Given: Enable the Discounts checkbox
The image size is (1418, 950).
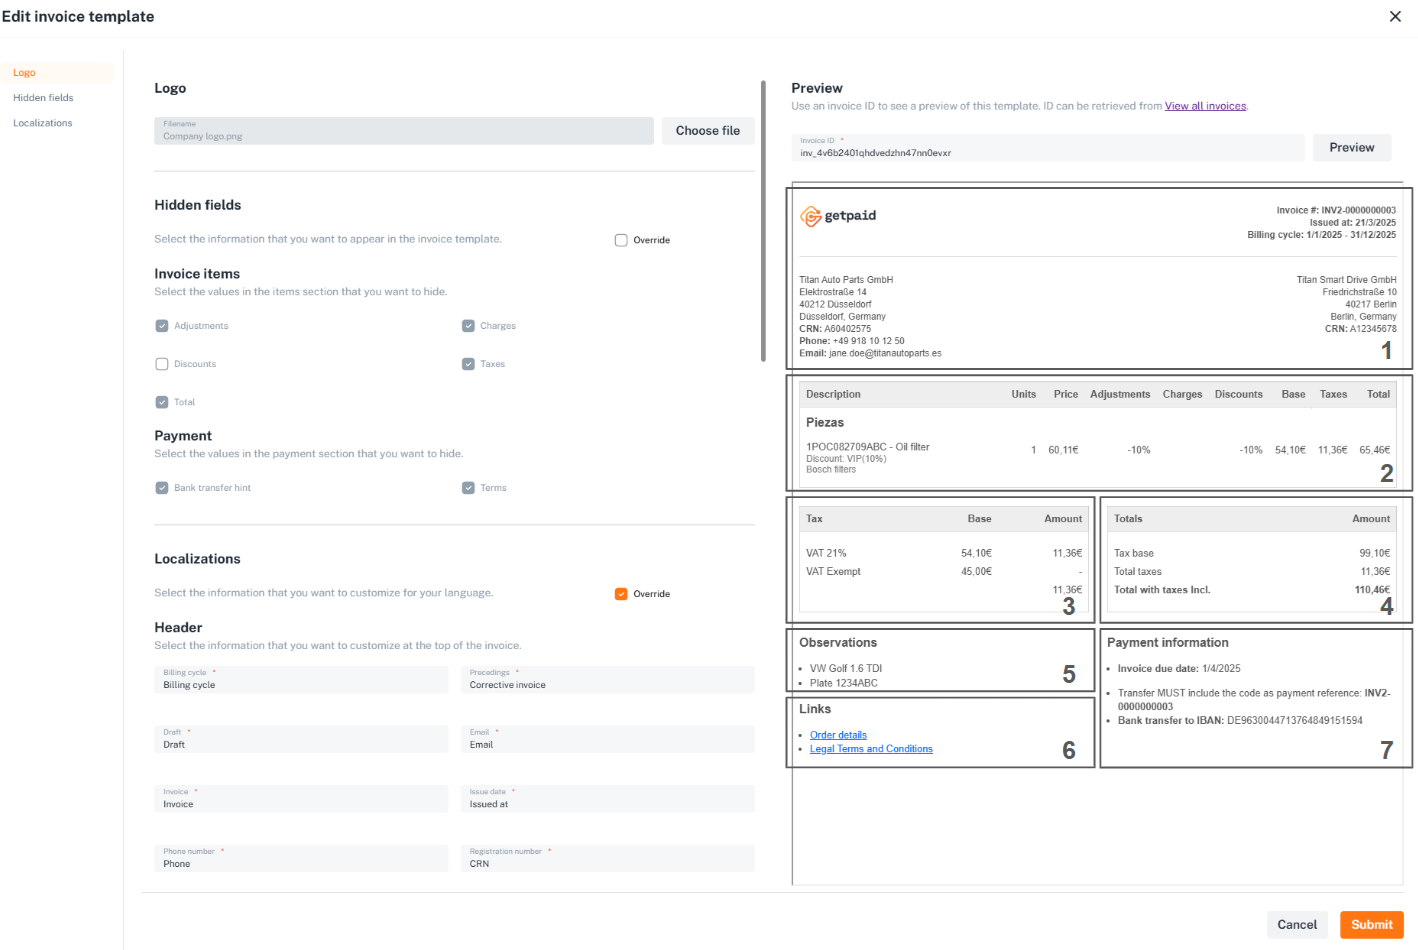Looking at the screenshot, I should (162, 364).
